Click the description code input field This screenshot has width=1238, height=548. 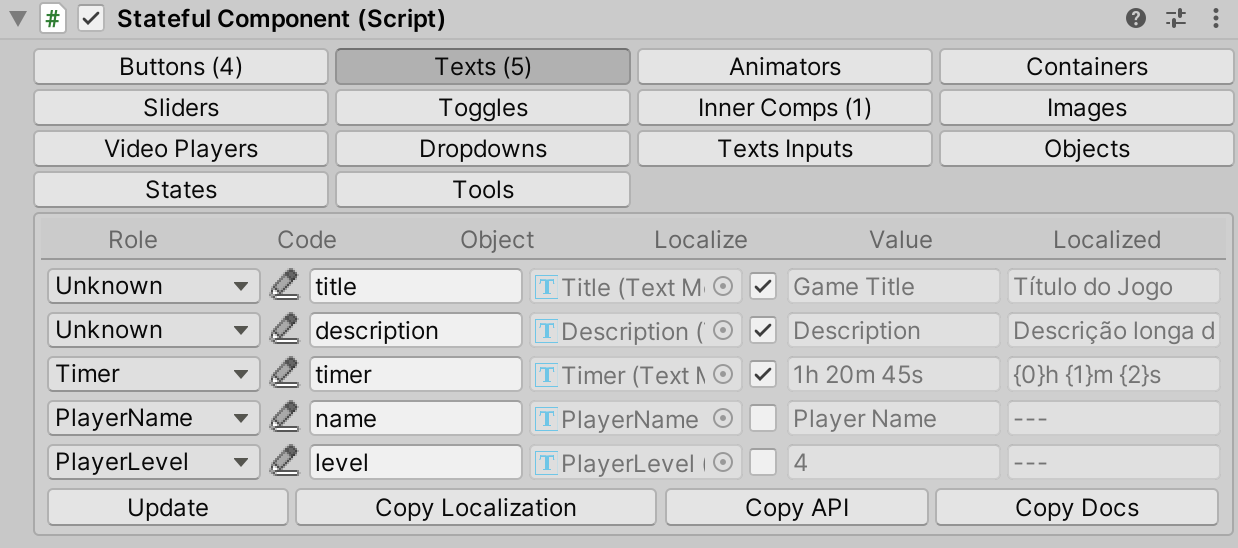click(x=415, y=331)
